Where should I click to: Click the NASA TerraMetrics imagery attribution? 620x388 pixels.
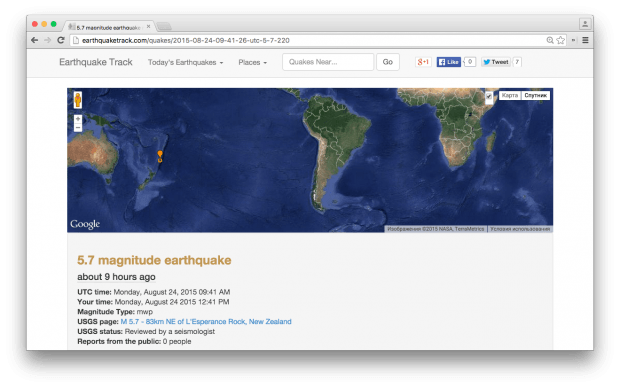pos(435,229)
